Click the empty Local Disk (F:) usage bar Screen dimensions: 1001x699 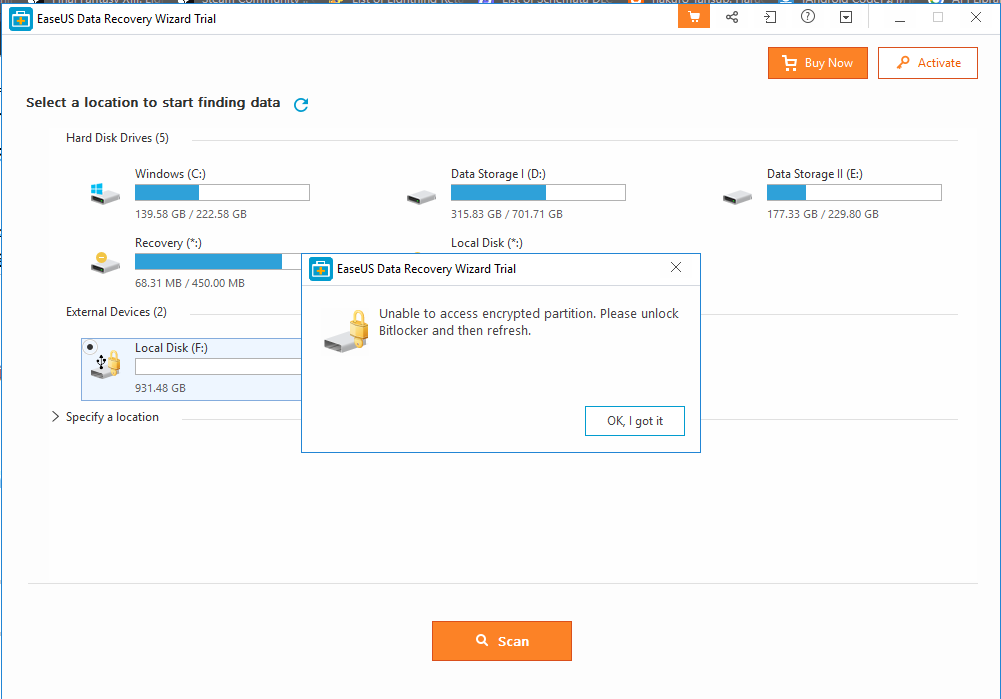pos(218,366)
